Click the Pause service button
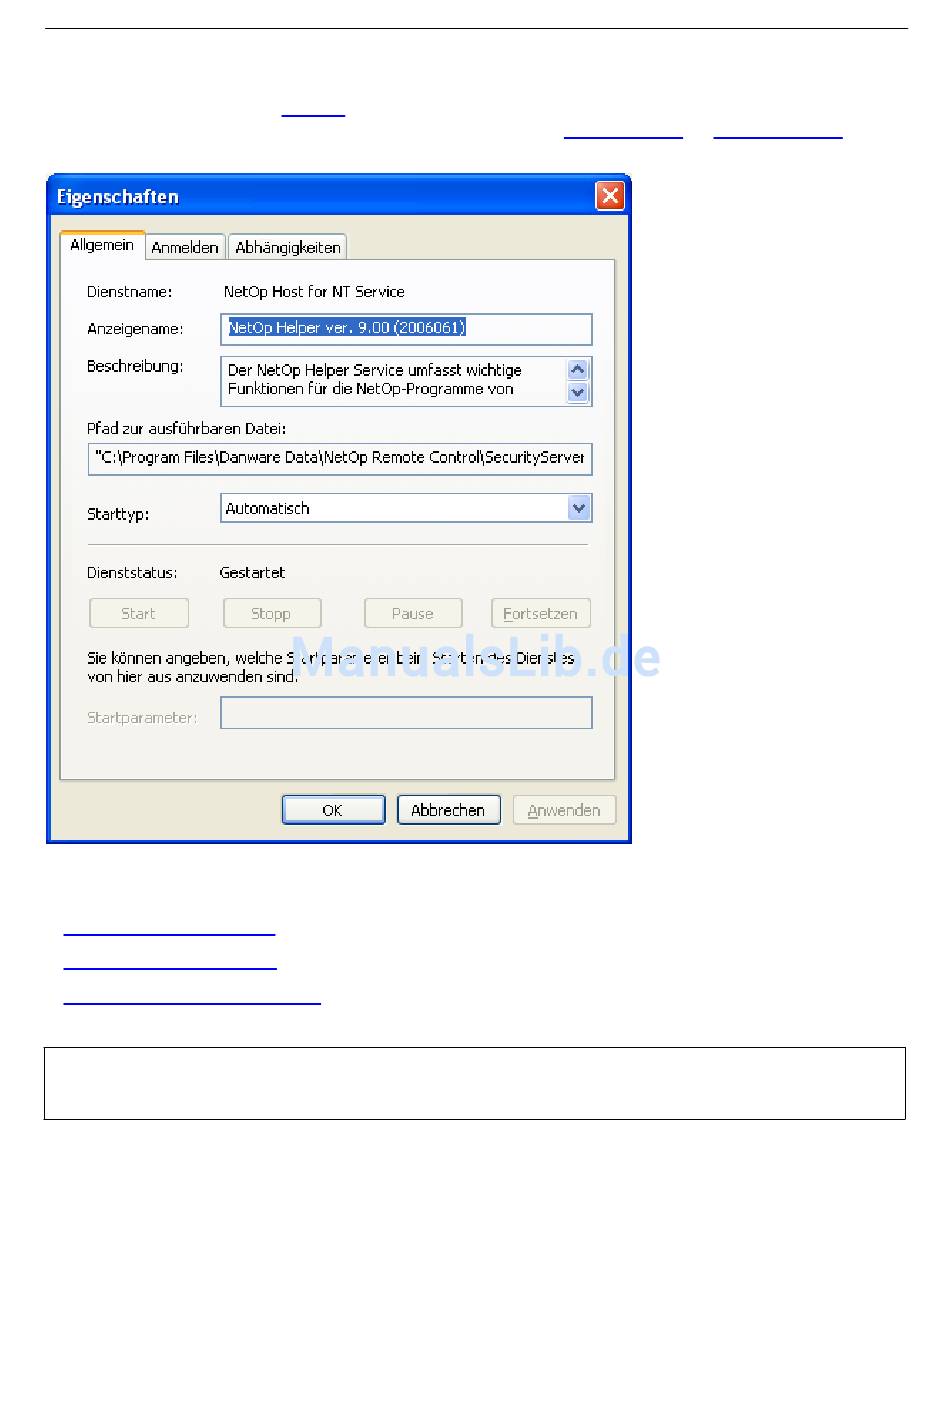 point(413,614)
